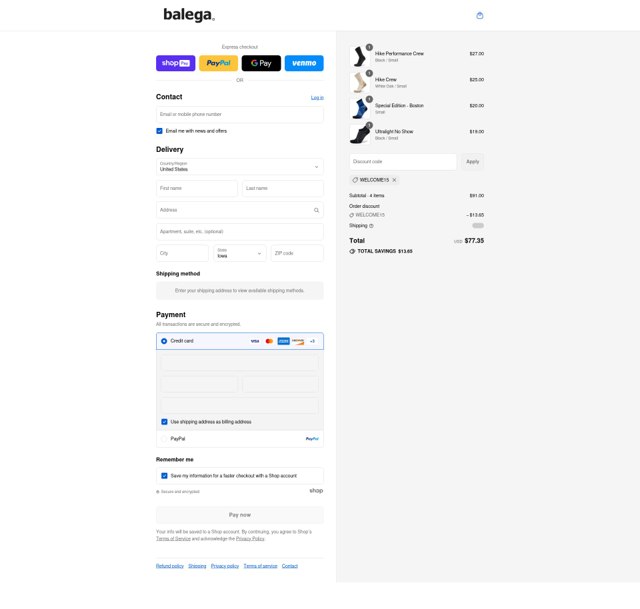Click the City field
The image size is (640, 609).
(182, 253)
